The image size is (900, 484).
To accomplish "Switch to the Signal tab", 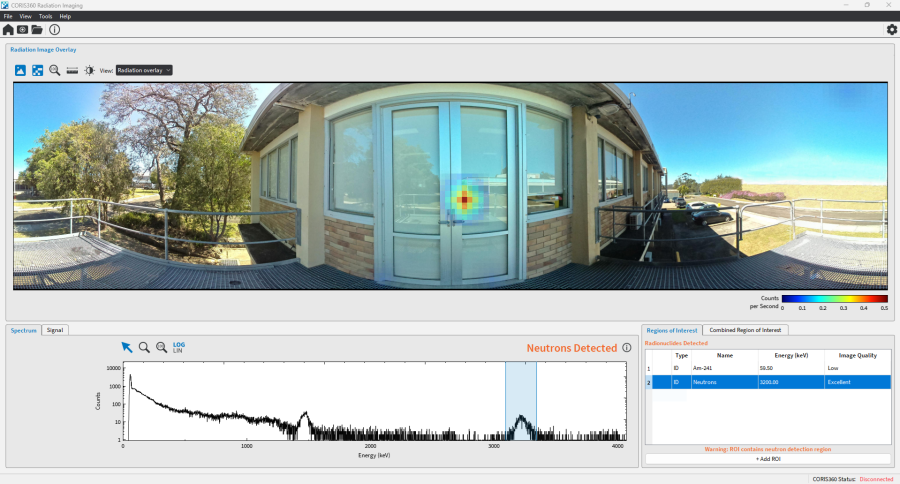I will tap(55, 330).
